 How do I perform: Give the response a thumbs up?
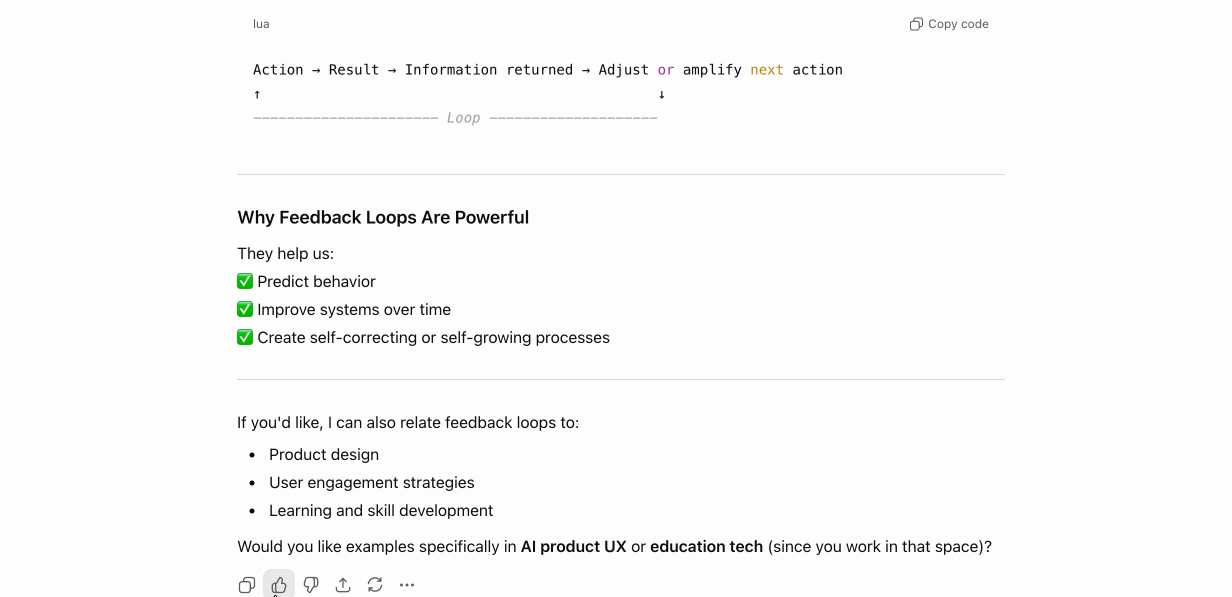279,585
